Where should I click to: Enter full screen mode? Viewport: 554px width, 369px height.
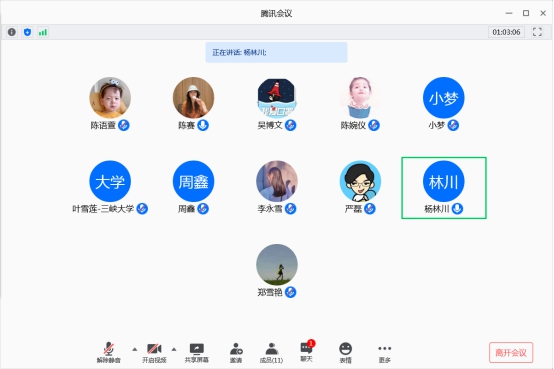click(x=537, y=32)
